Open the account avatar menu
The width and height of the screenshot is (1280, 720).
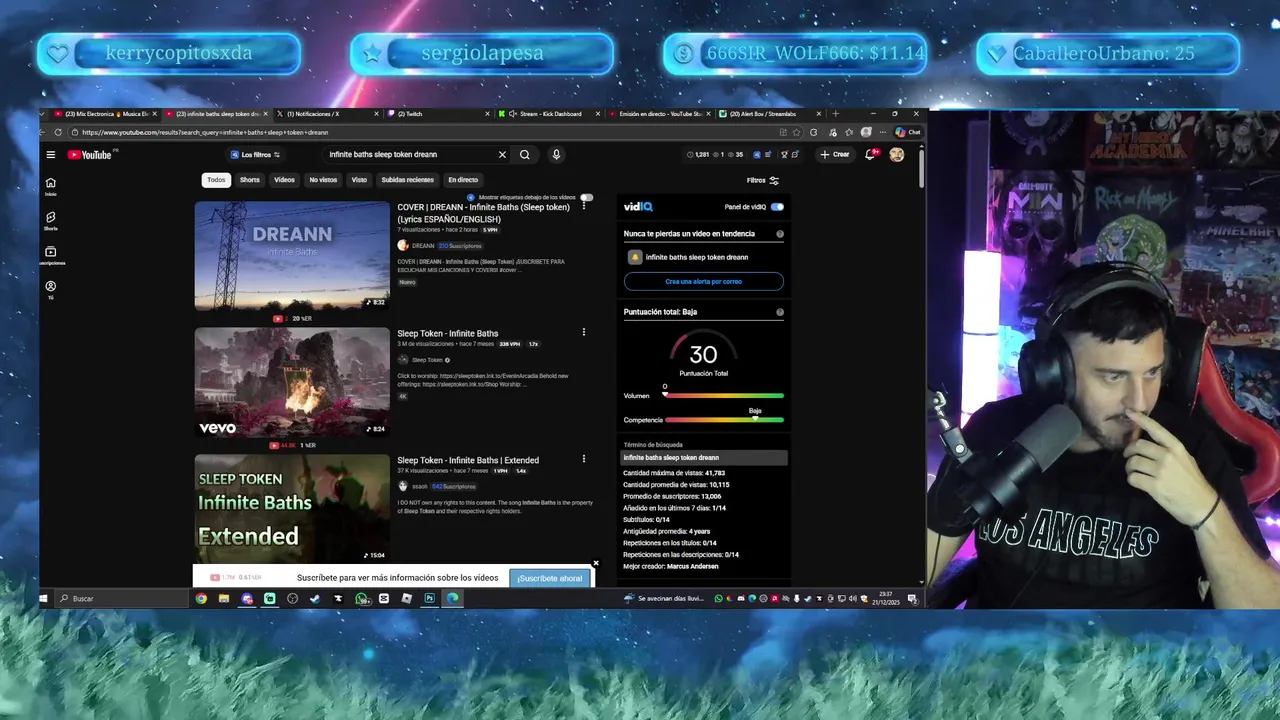pos(897,154)
